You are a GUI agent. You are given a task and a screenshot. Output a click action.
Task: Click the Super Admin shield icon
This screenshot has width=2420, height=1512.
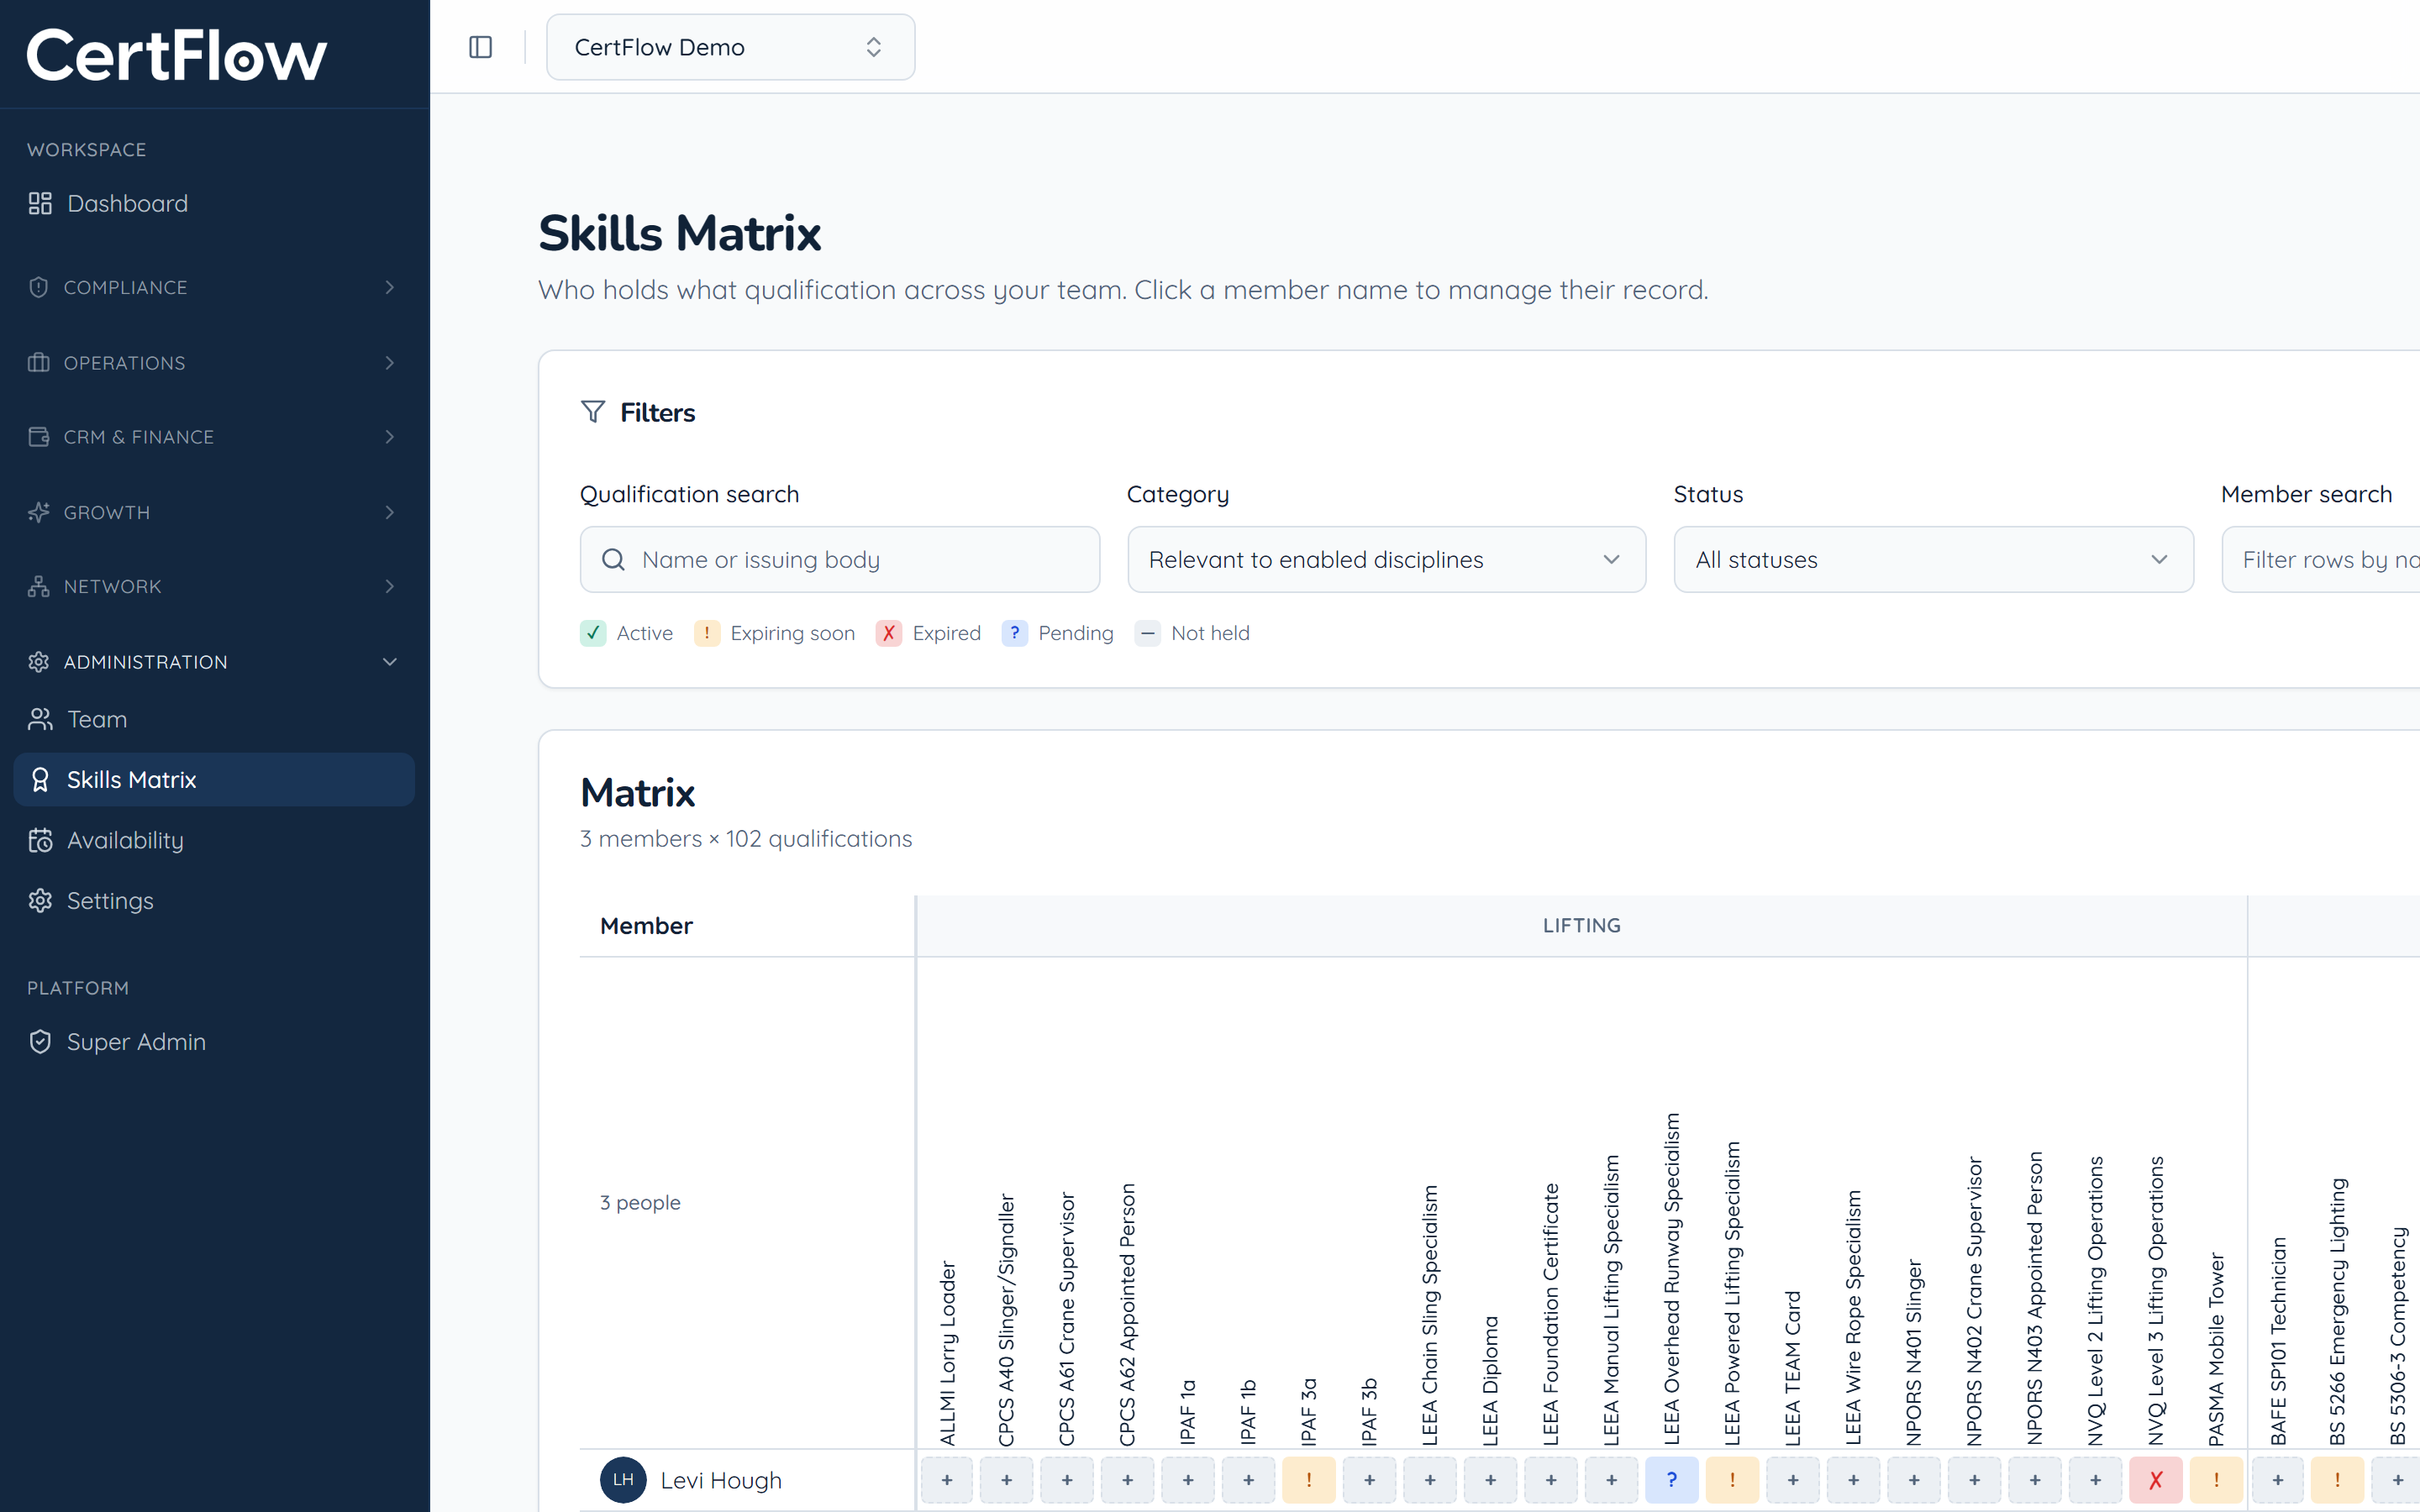[40, 1042]
